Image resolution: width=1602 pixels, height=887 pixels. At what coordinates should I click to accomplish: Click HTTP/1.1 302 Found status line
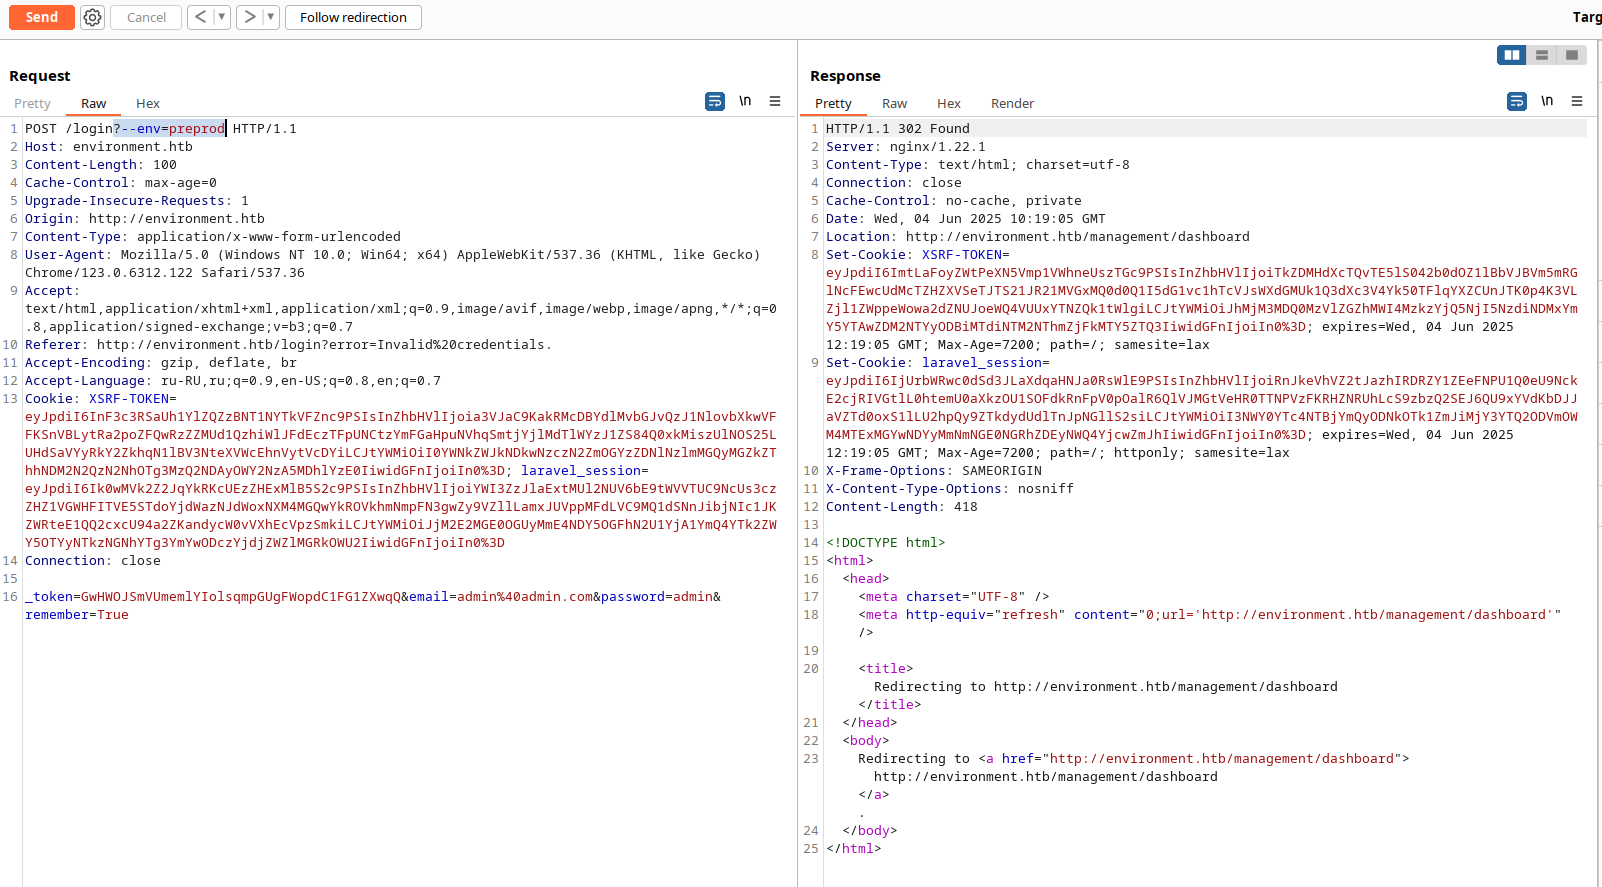point(898,128)
